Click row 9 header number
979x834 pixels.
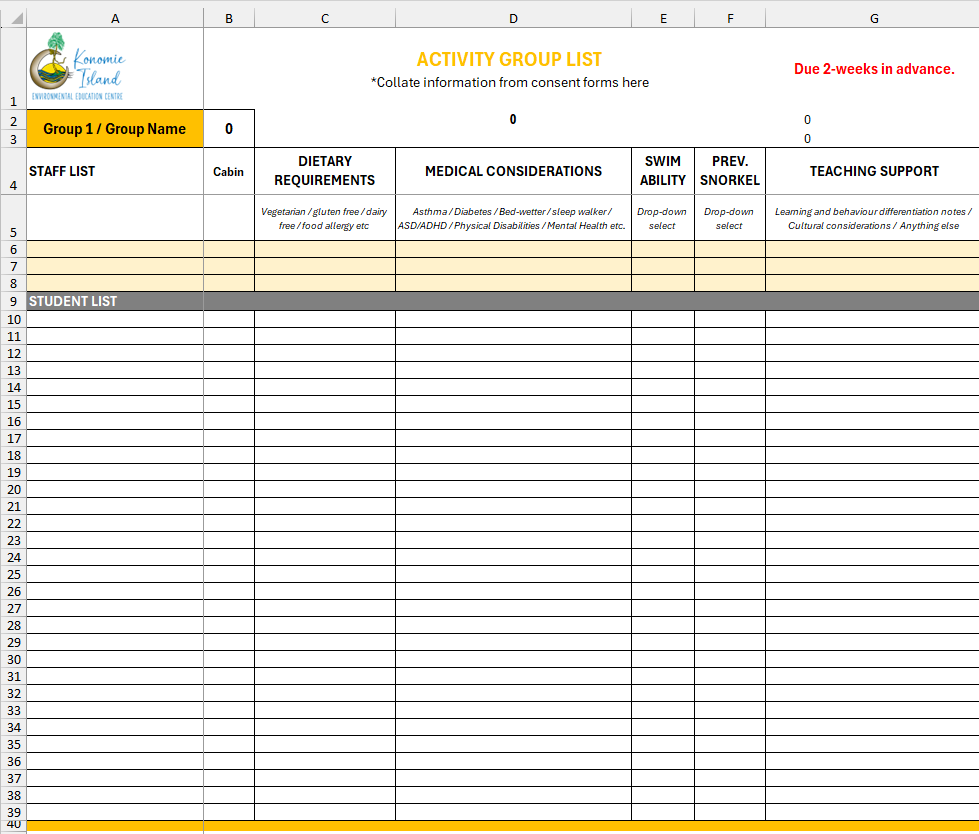click(13, 301)
